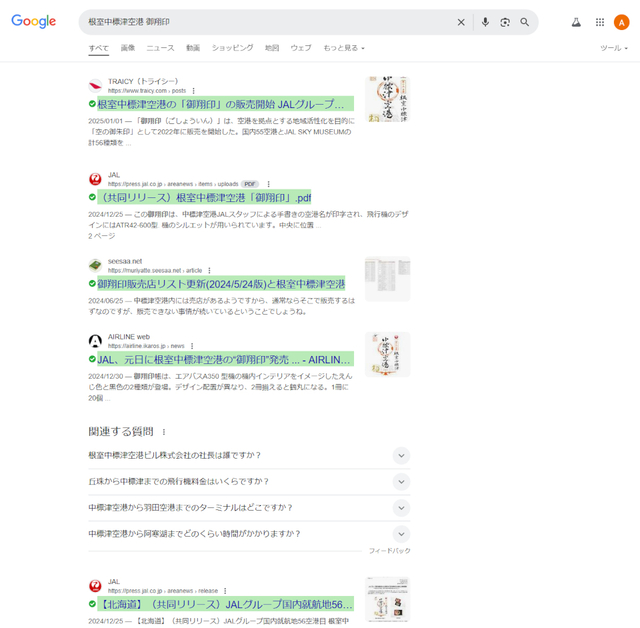The width and height of the screenshot is (640, 628).
Task: Open Google apps grid icon
Action: (600, 22)
